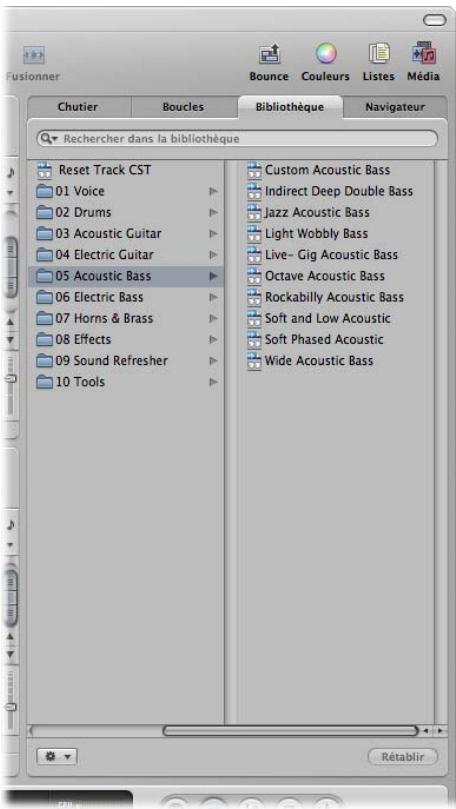Click the Bounce toolbar icon

(269, 54)
